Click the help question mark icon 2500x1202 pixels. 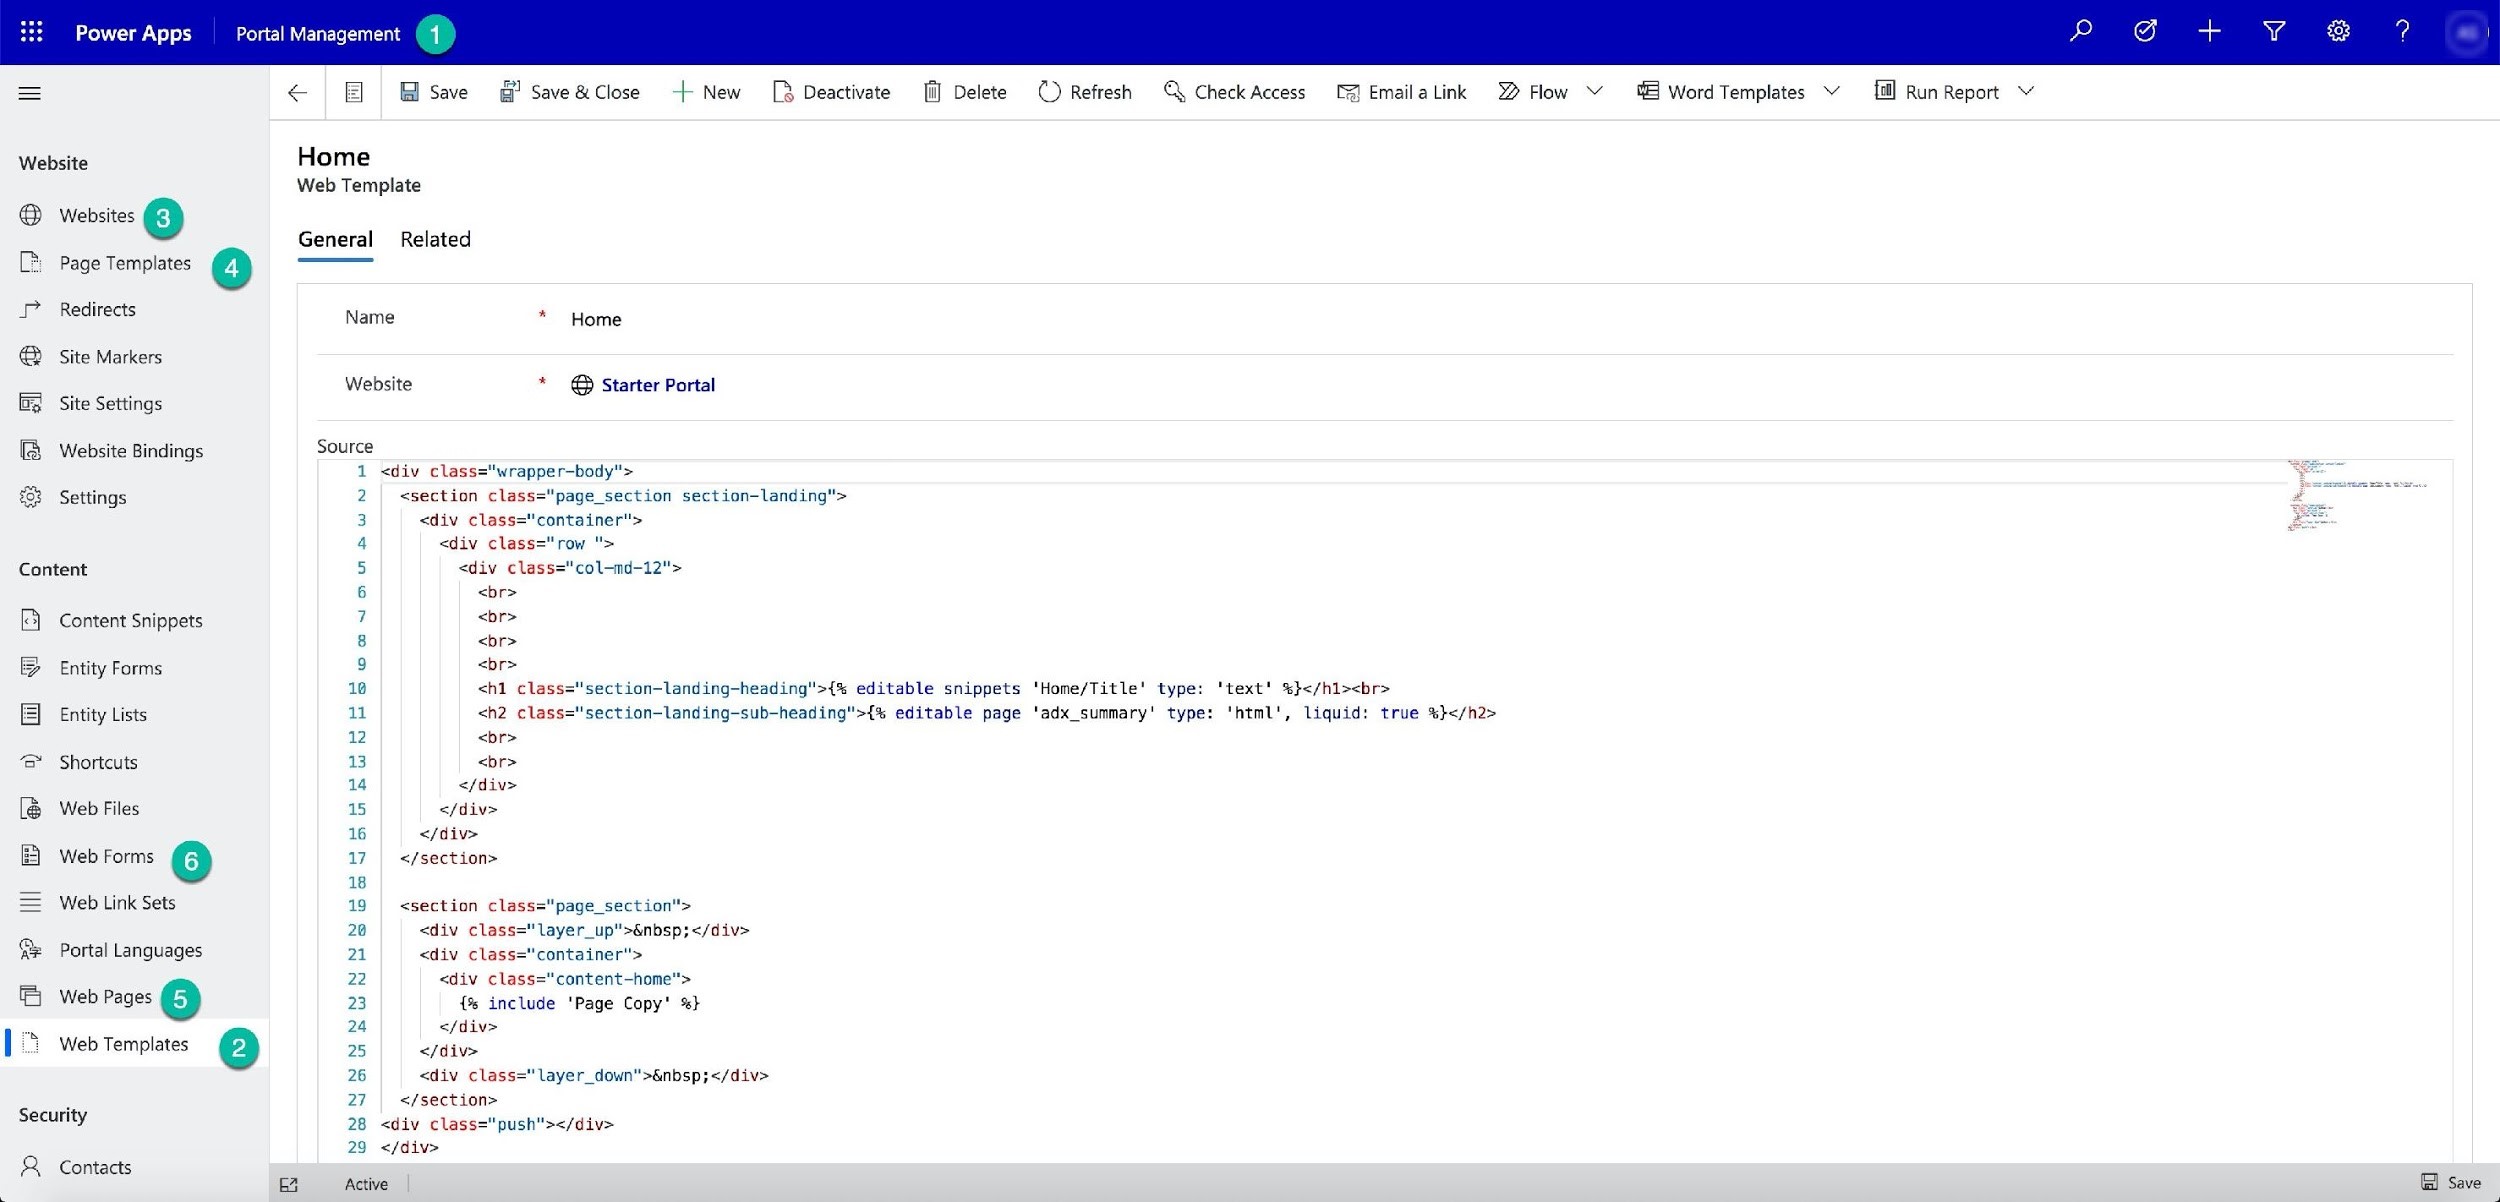[x=2402, y=31]
